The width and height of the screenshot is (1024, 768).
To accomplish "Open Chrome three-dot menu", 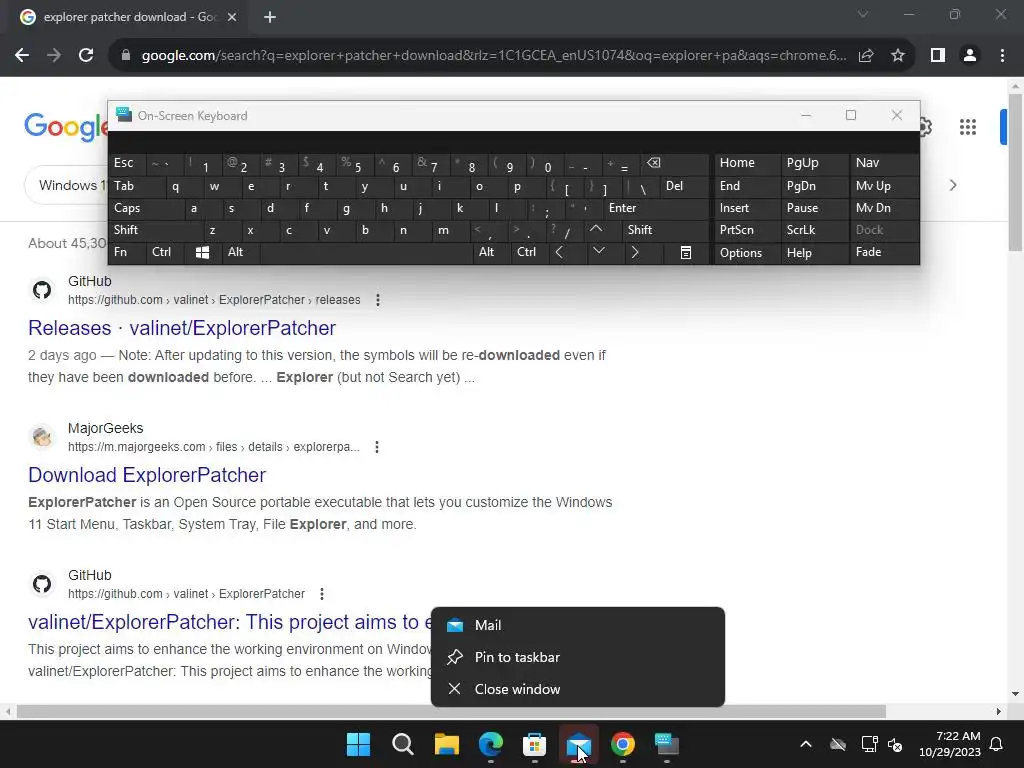I will click(x=1002, y=56).
